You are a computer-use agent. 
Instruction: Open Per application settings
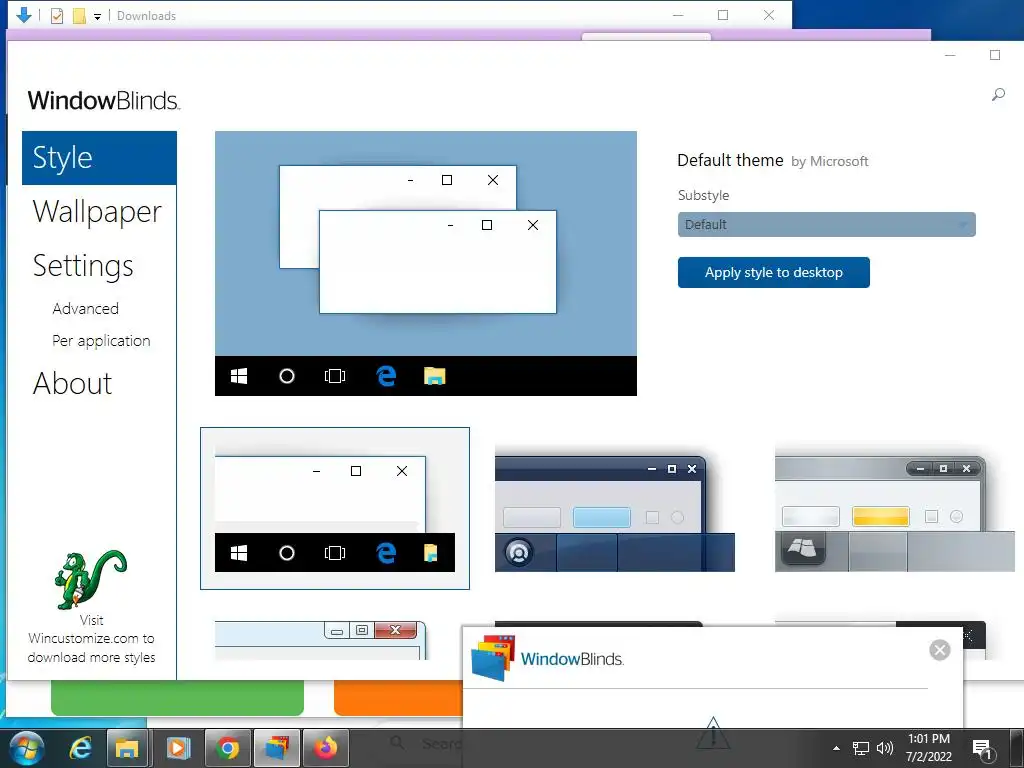pos(101,341)
